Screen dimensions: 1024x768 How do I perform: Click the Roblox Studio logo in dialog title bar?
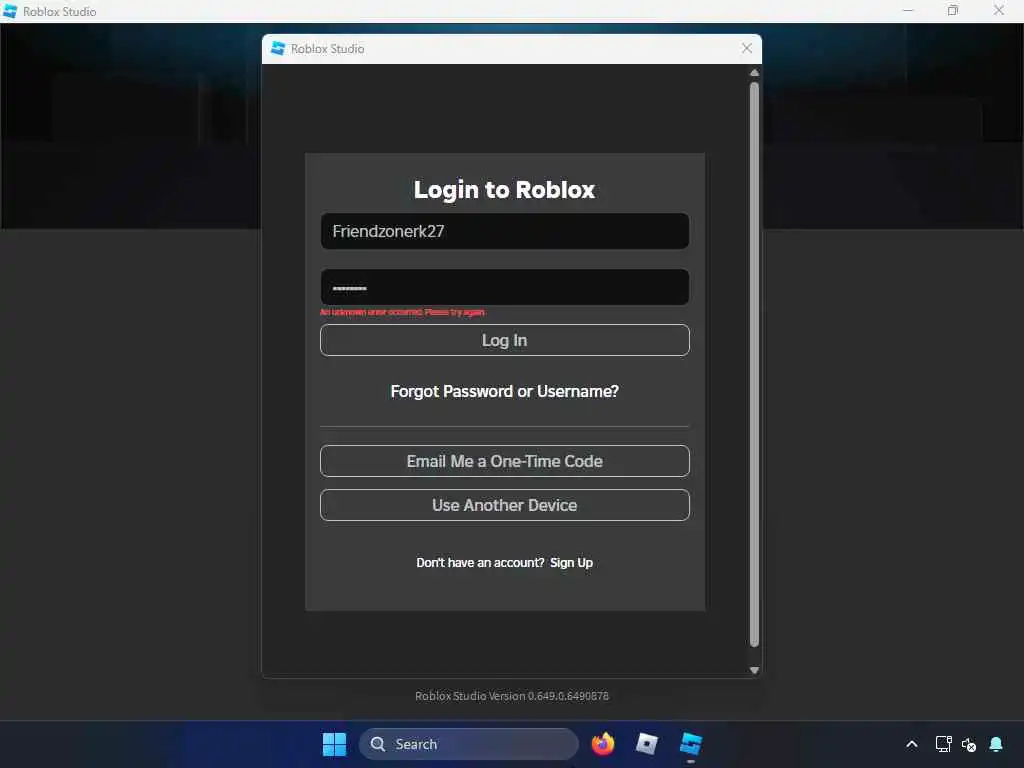(x=278, y=48)
